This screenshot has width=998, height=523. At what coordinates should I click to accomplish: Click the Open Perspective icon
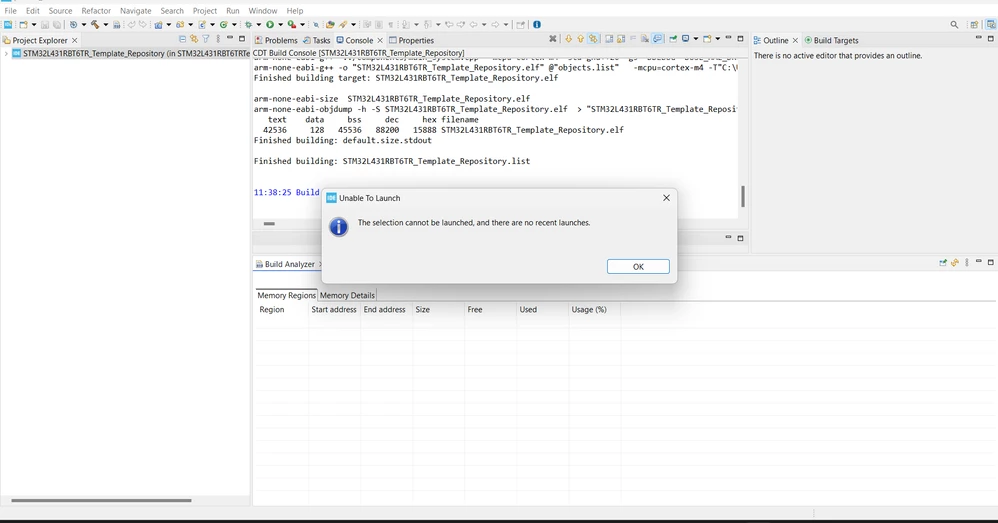974,25
